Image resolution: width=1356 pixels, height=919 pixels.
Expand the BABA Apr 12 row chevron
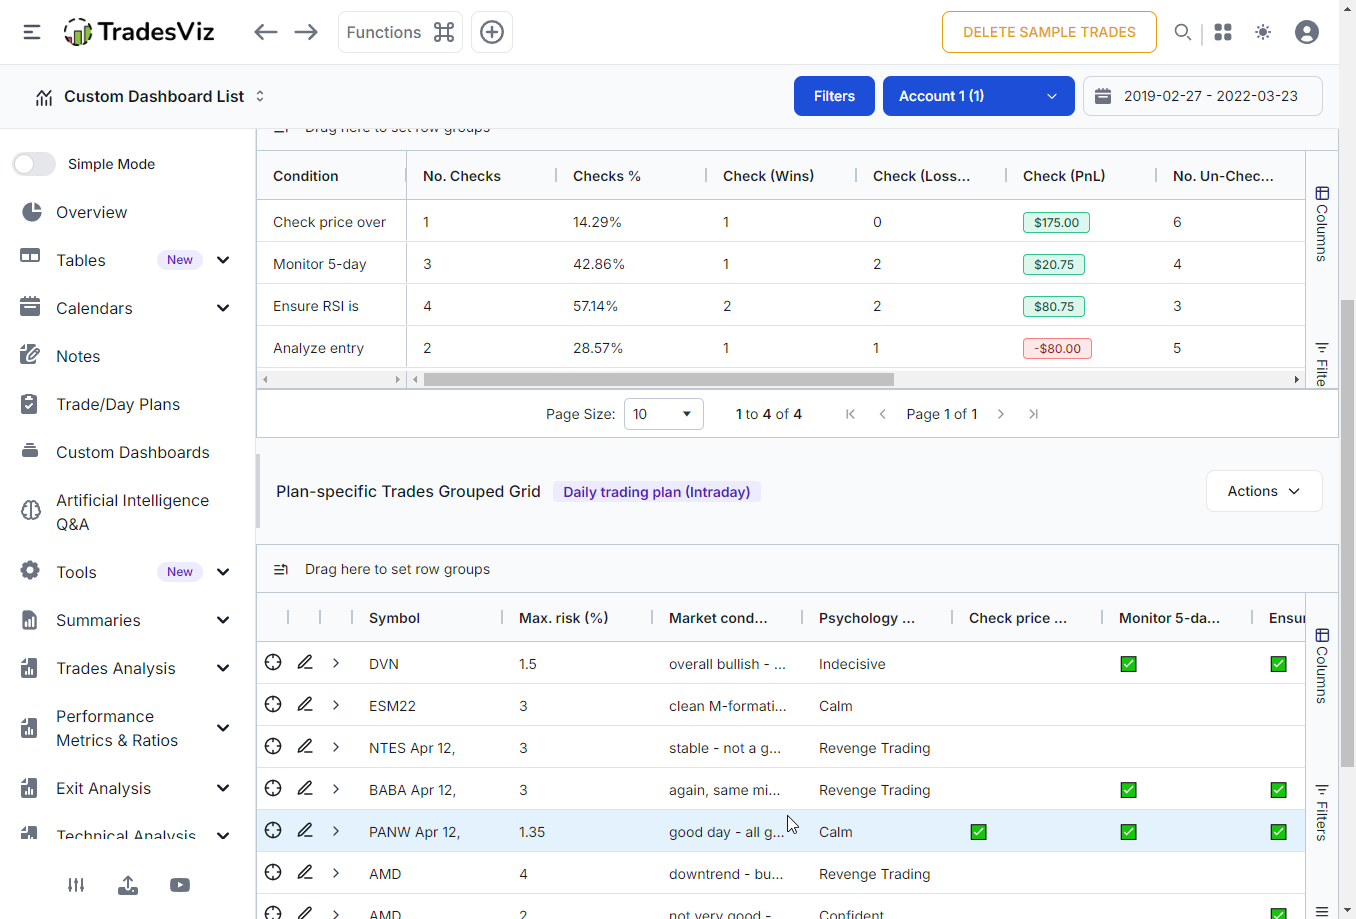(x=336, y=789)
